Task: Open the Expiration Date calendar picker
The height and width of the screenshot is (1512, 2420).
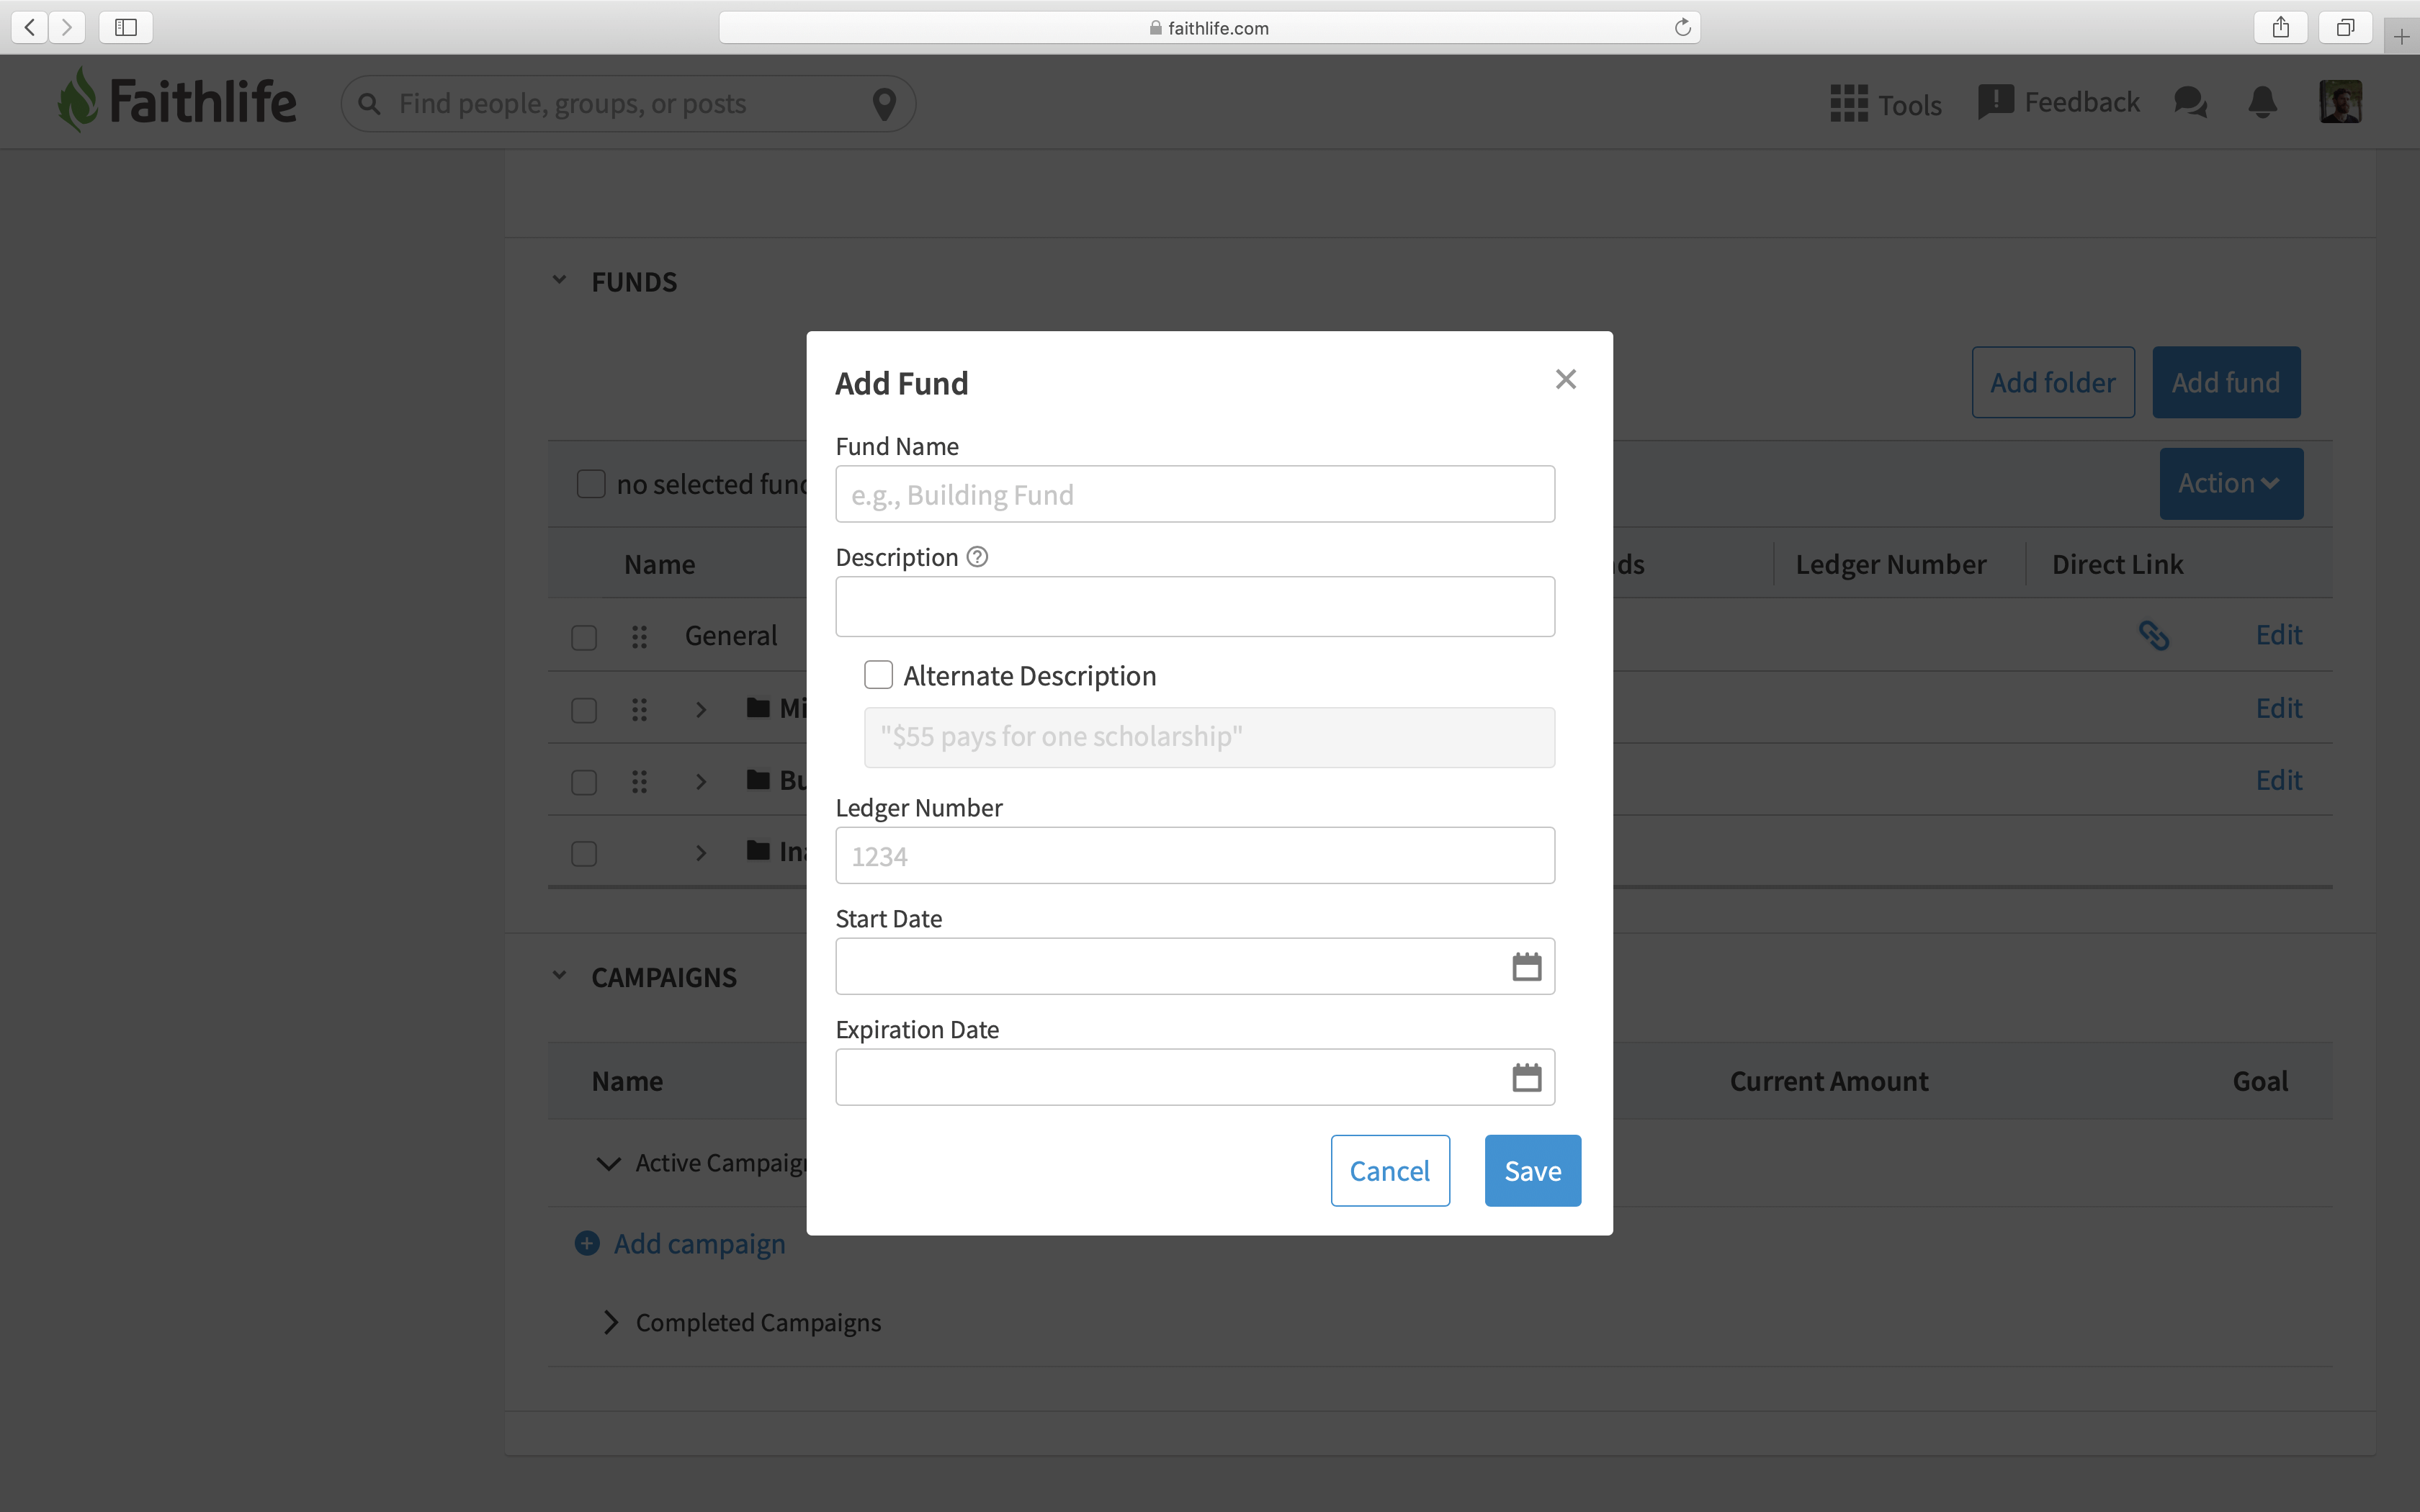Action: [x=1526, y=1077]
